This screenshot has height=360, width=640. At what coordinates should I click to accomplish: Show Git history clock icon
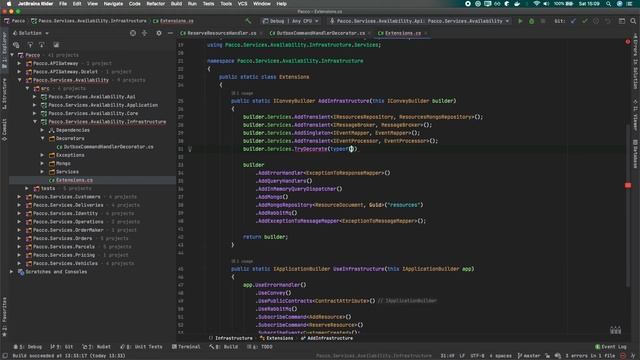(596, 21)
